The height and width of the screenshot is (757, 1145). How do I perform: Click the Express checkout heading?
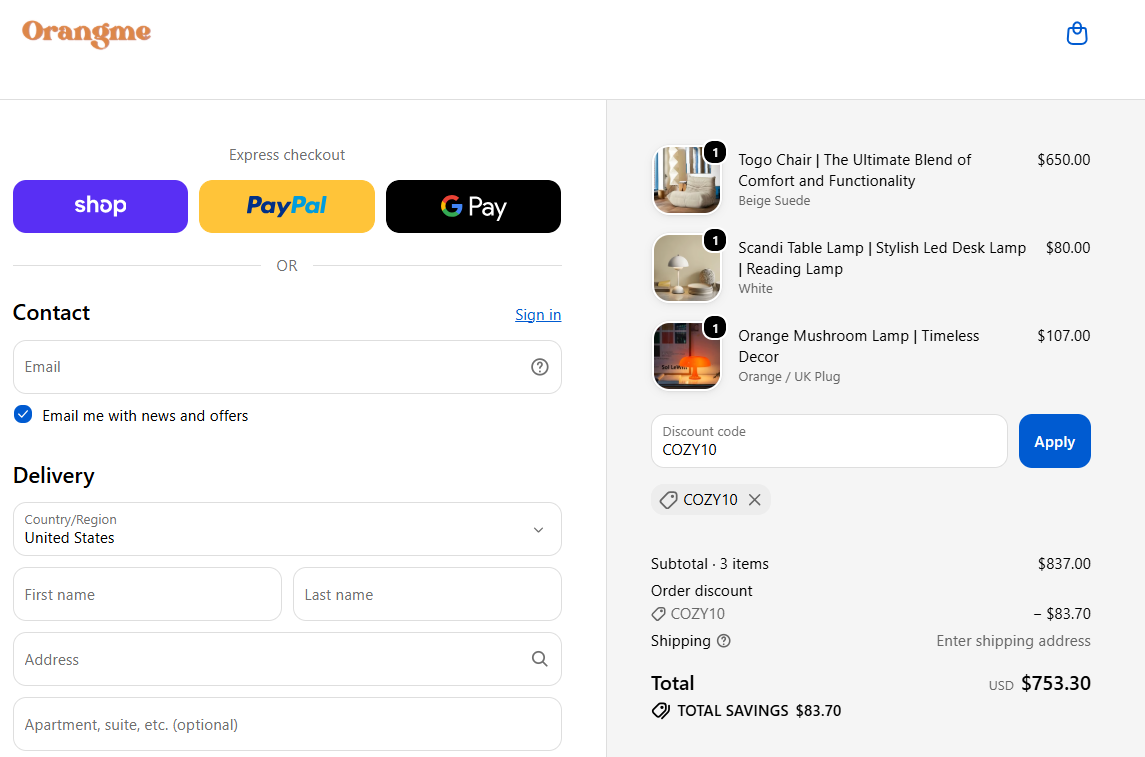click(x=287, y=155)
